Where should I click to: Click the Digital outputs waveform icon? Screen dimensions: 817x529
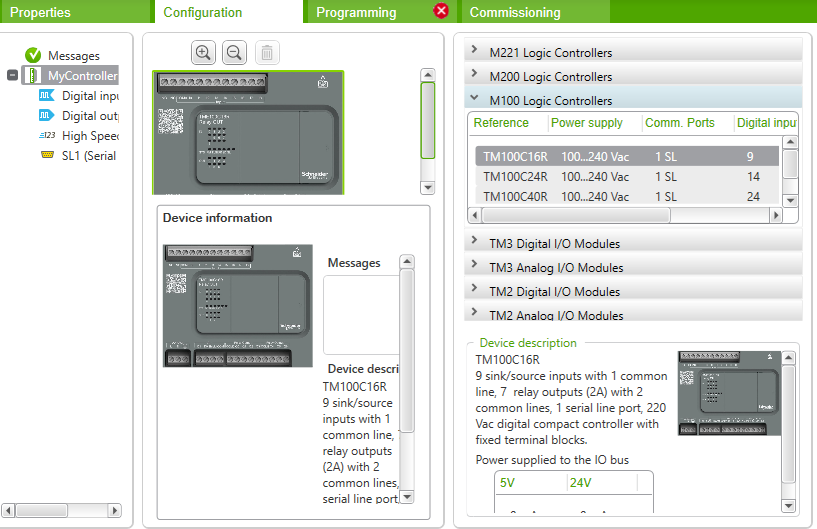[x=47, y=115]
